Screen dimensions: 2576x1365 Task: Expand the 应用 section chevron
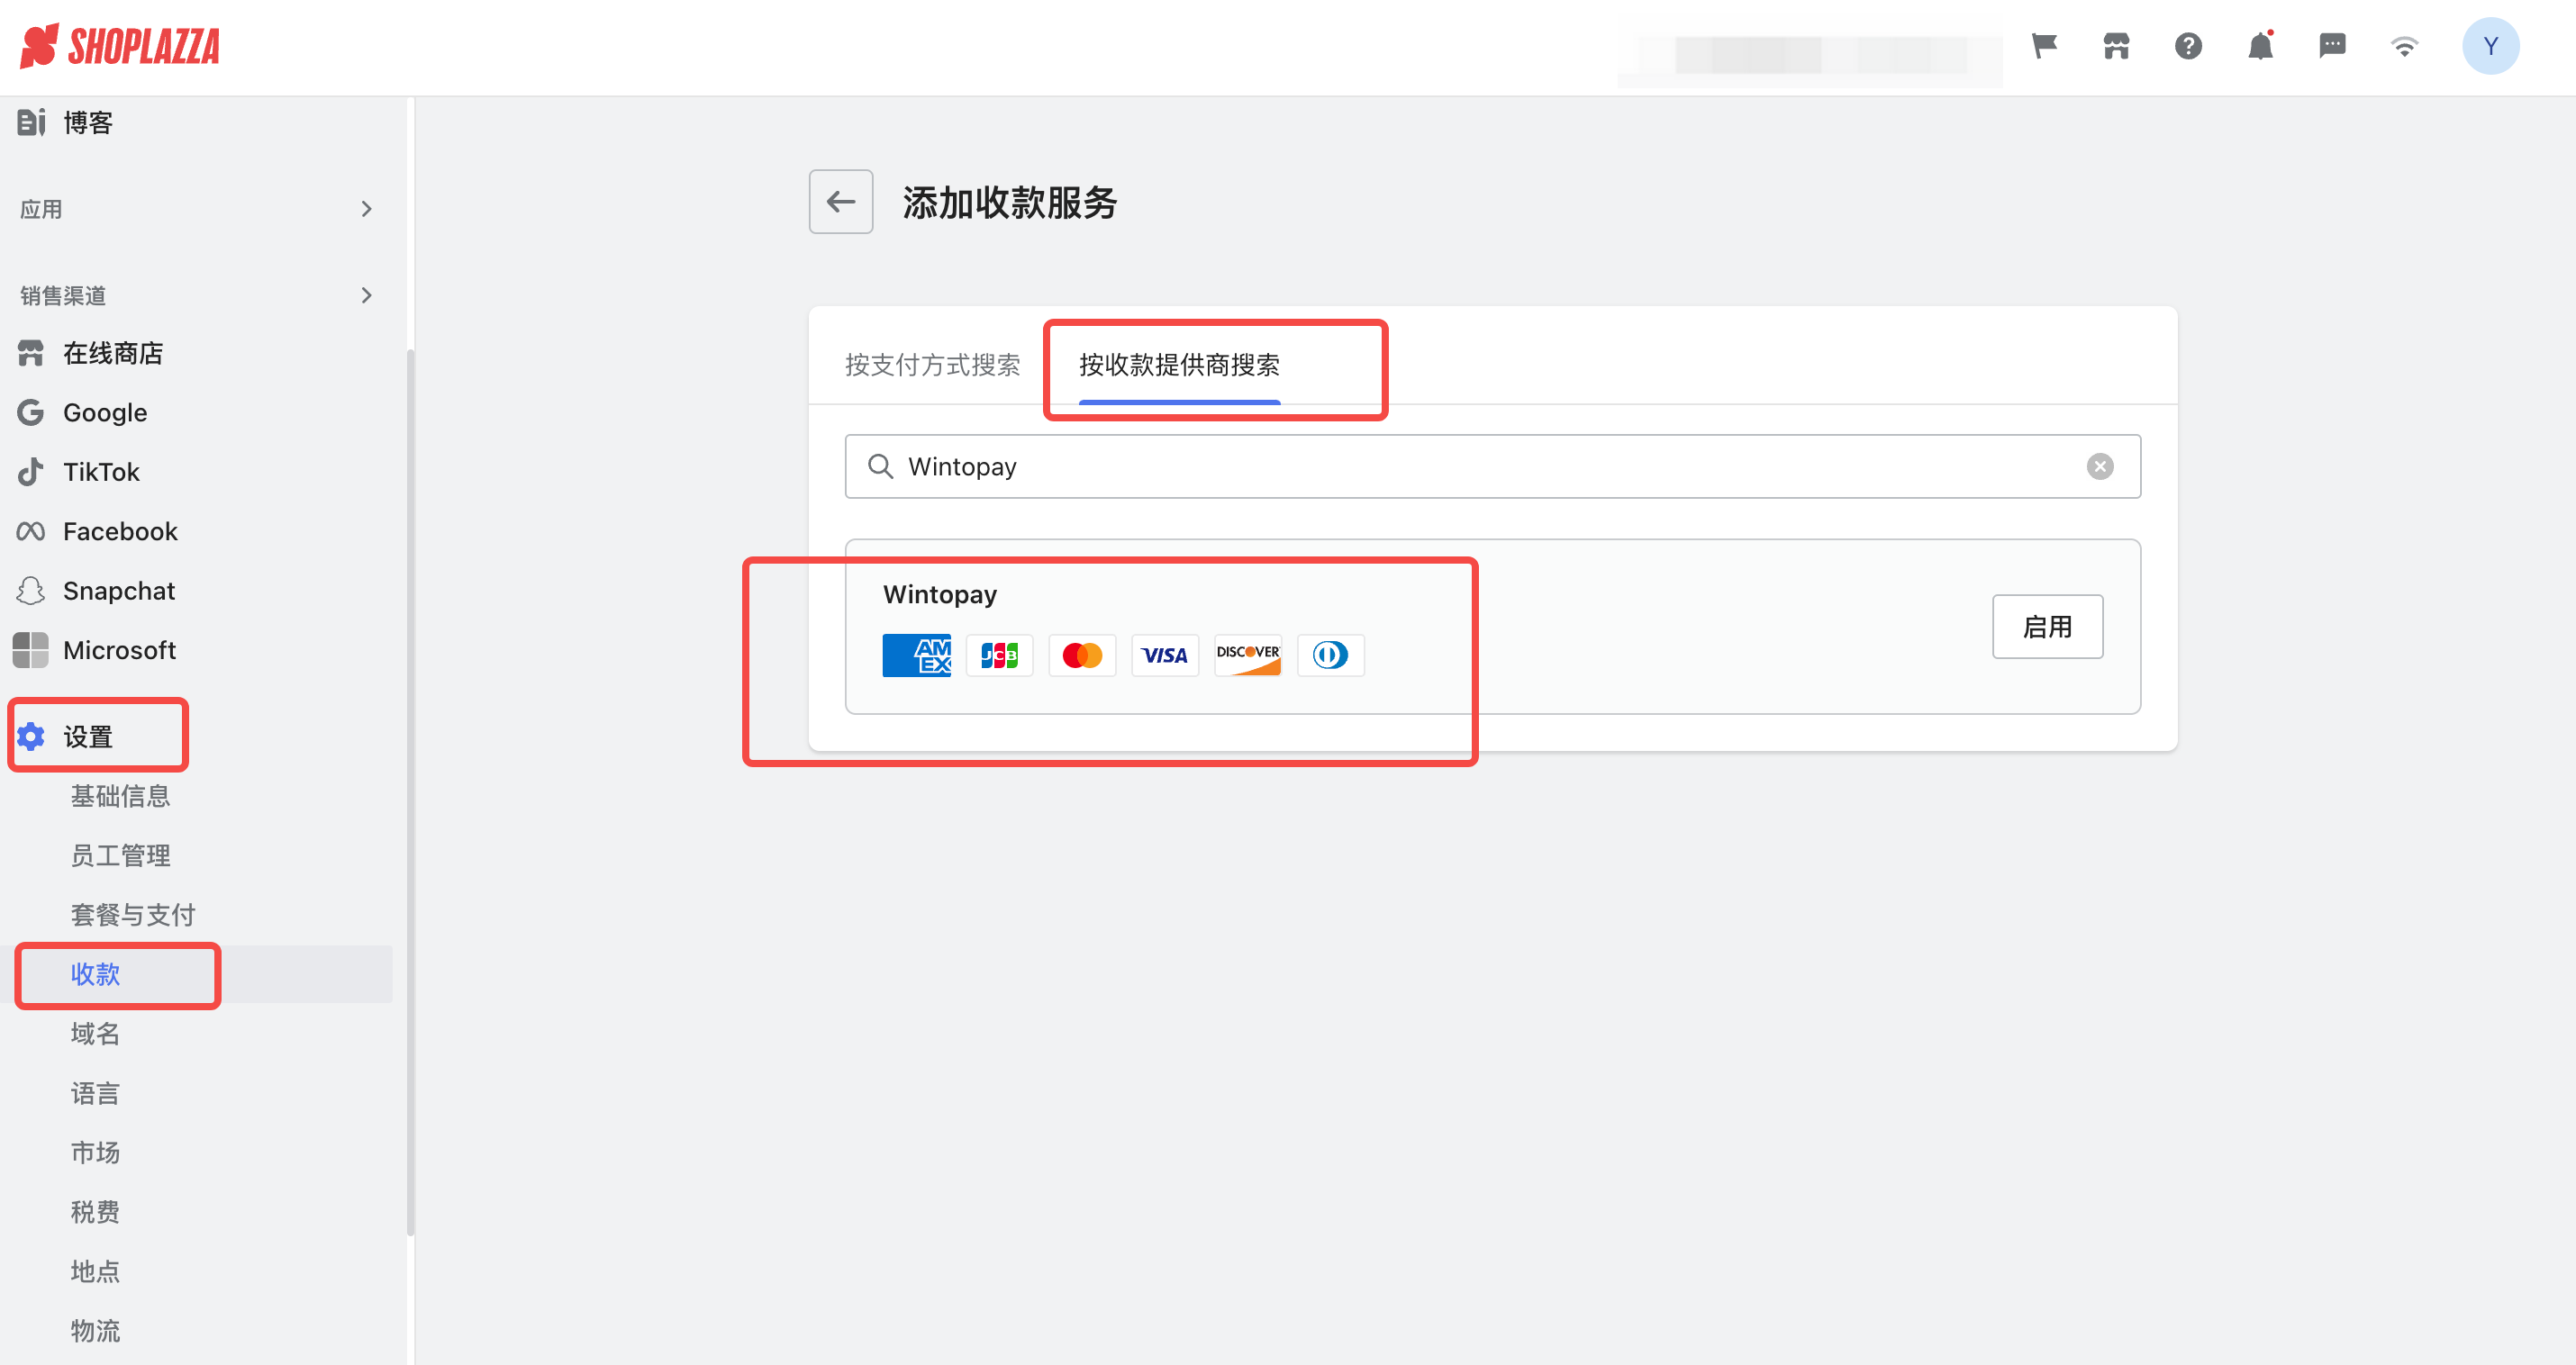point(366,209)
